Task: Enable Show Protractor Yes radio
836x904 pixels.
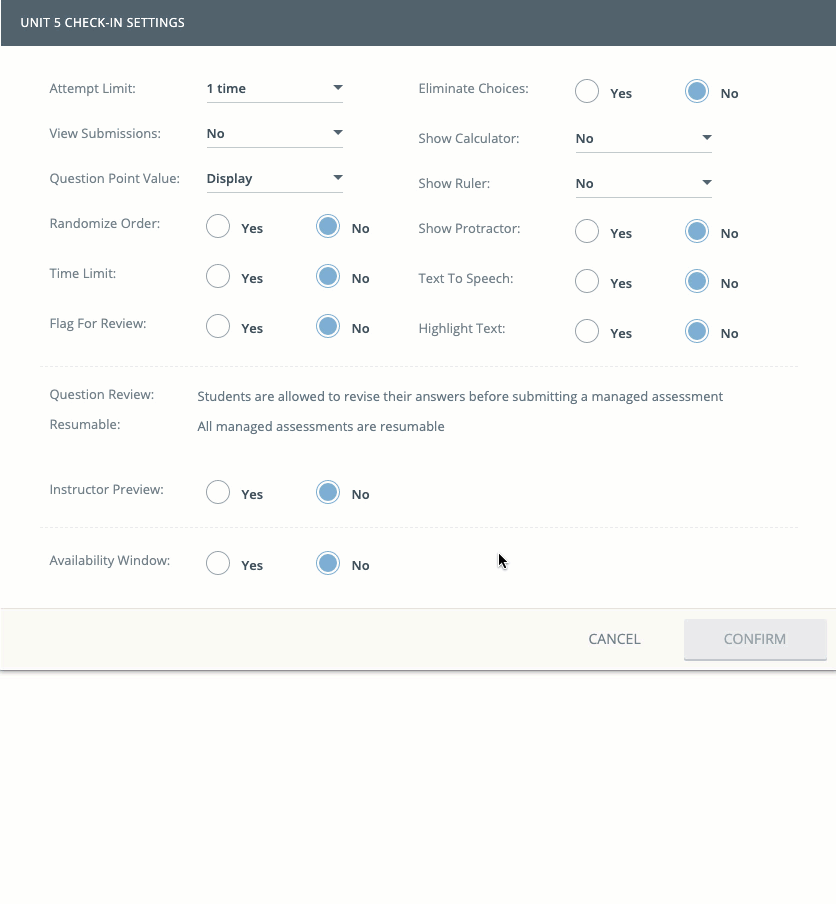Action: pyautogui.click(x=587, y=232)
